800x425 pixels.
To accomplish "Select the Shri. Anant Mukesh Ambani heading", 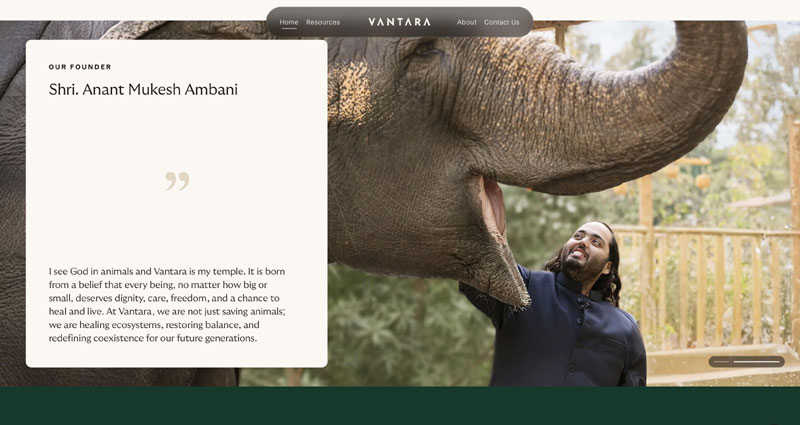I will tap(143, 89).
